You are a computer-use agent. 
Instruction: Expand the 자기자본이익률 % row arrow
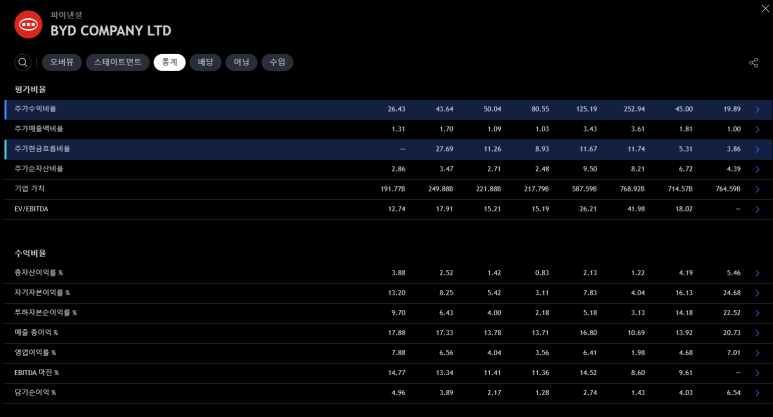pos(758,293)
